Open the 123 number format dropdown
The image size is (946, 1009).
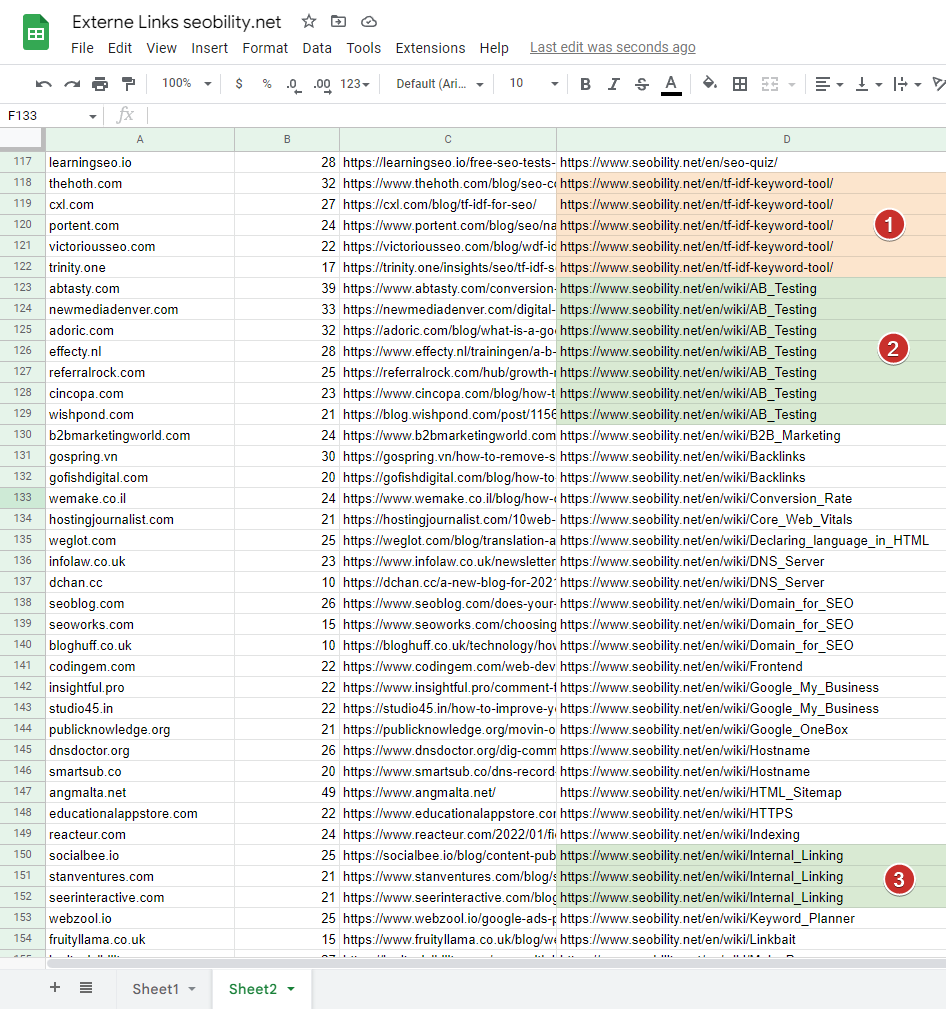pos(355,84)
